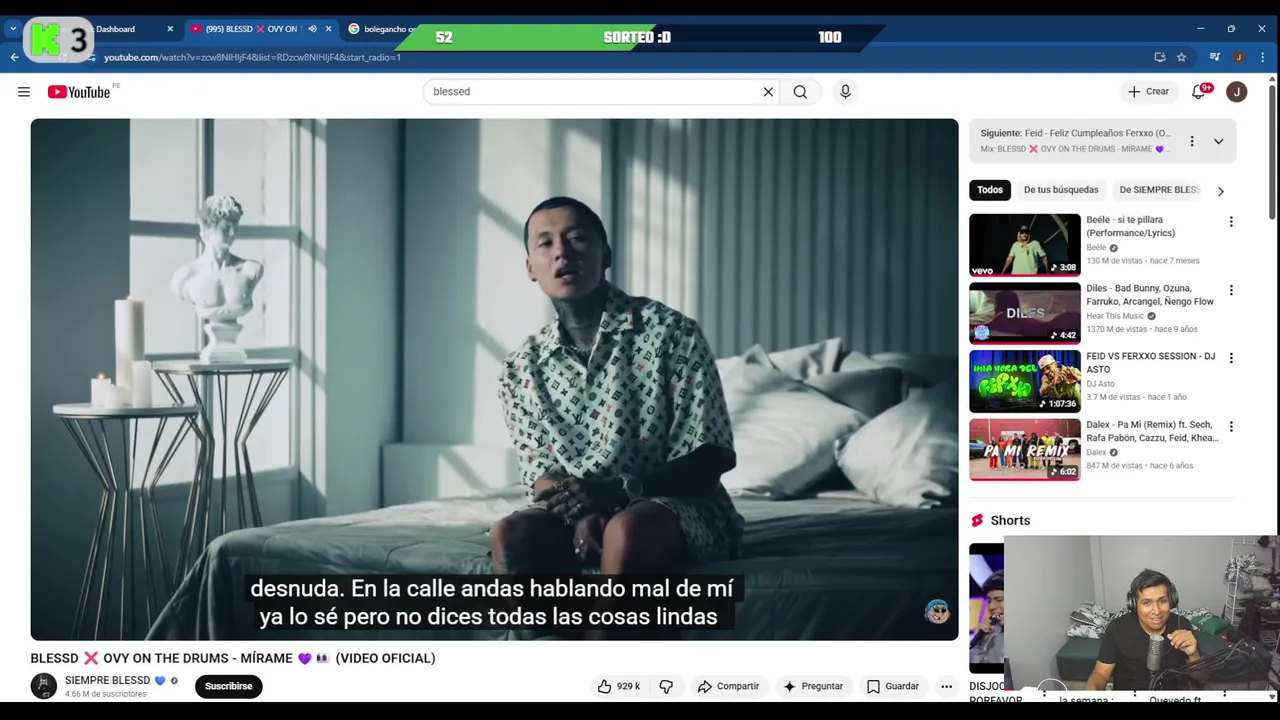The image size is (1280, 720).
Task: Open DJ Asto channel name
Action: 1100,384
